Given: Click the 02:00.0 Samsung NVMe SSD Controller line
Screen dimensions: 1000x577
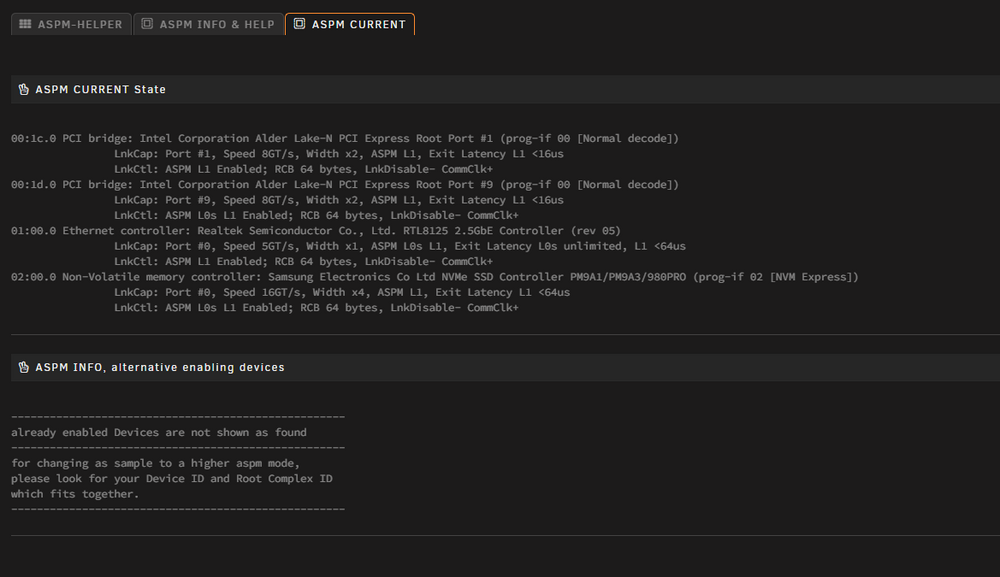Looking at the screenshot, I should tap(434, 277).
